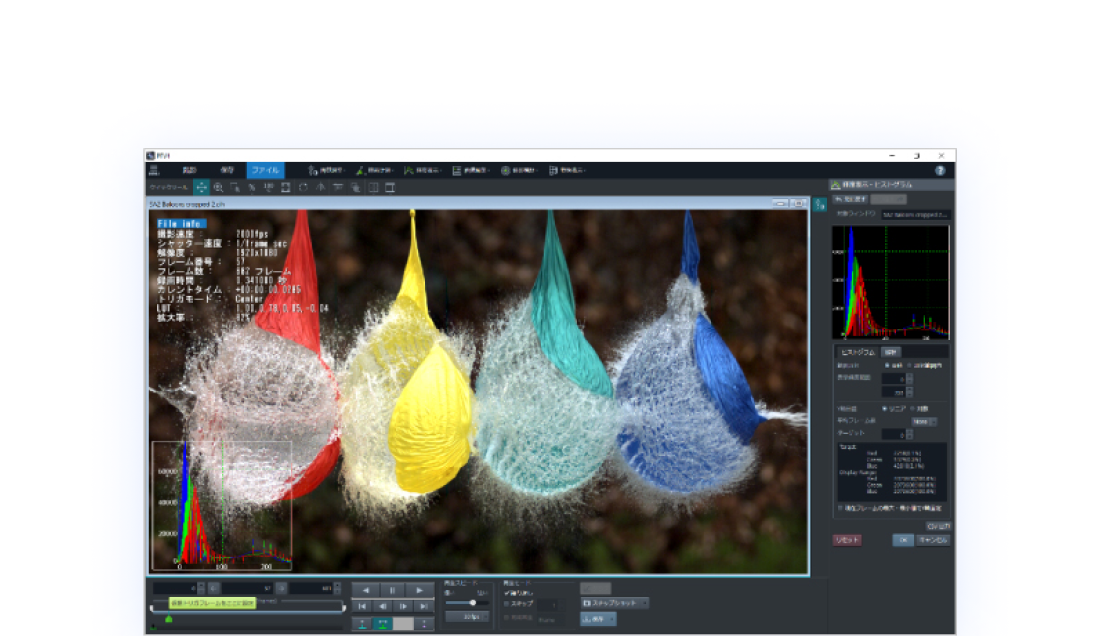The width and height of the screenshot is (1100, 636).
Task: Enable the skip playback checkbox
Action: [507, 604]
